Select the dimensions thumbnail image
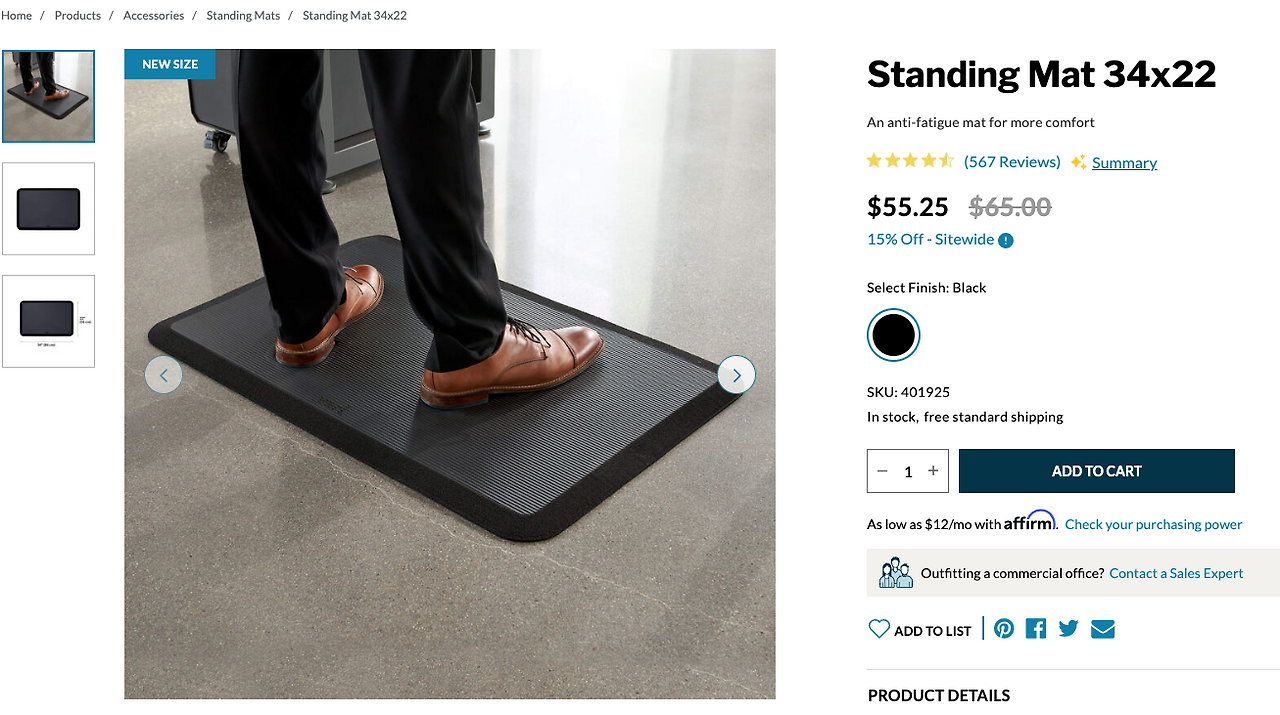 click(x=48, y=321)
